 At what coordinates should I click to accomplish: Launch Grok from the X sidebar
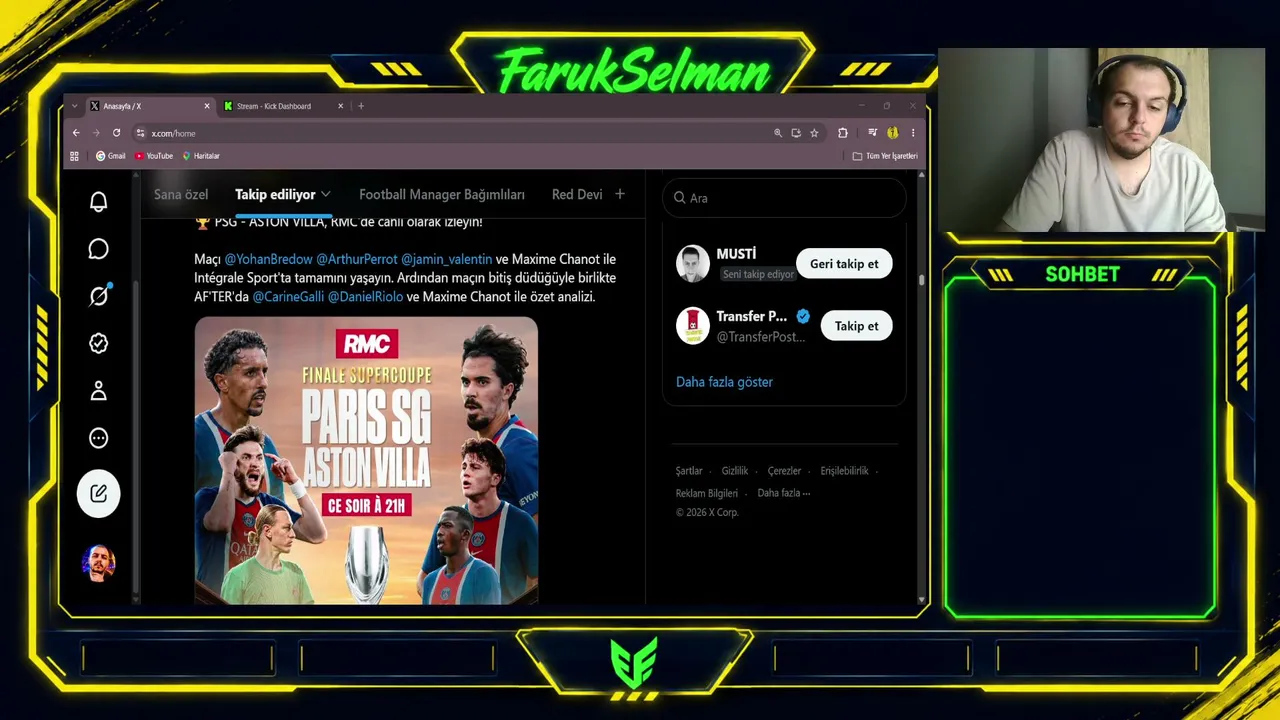tap(98, 296)
